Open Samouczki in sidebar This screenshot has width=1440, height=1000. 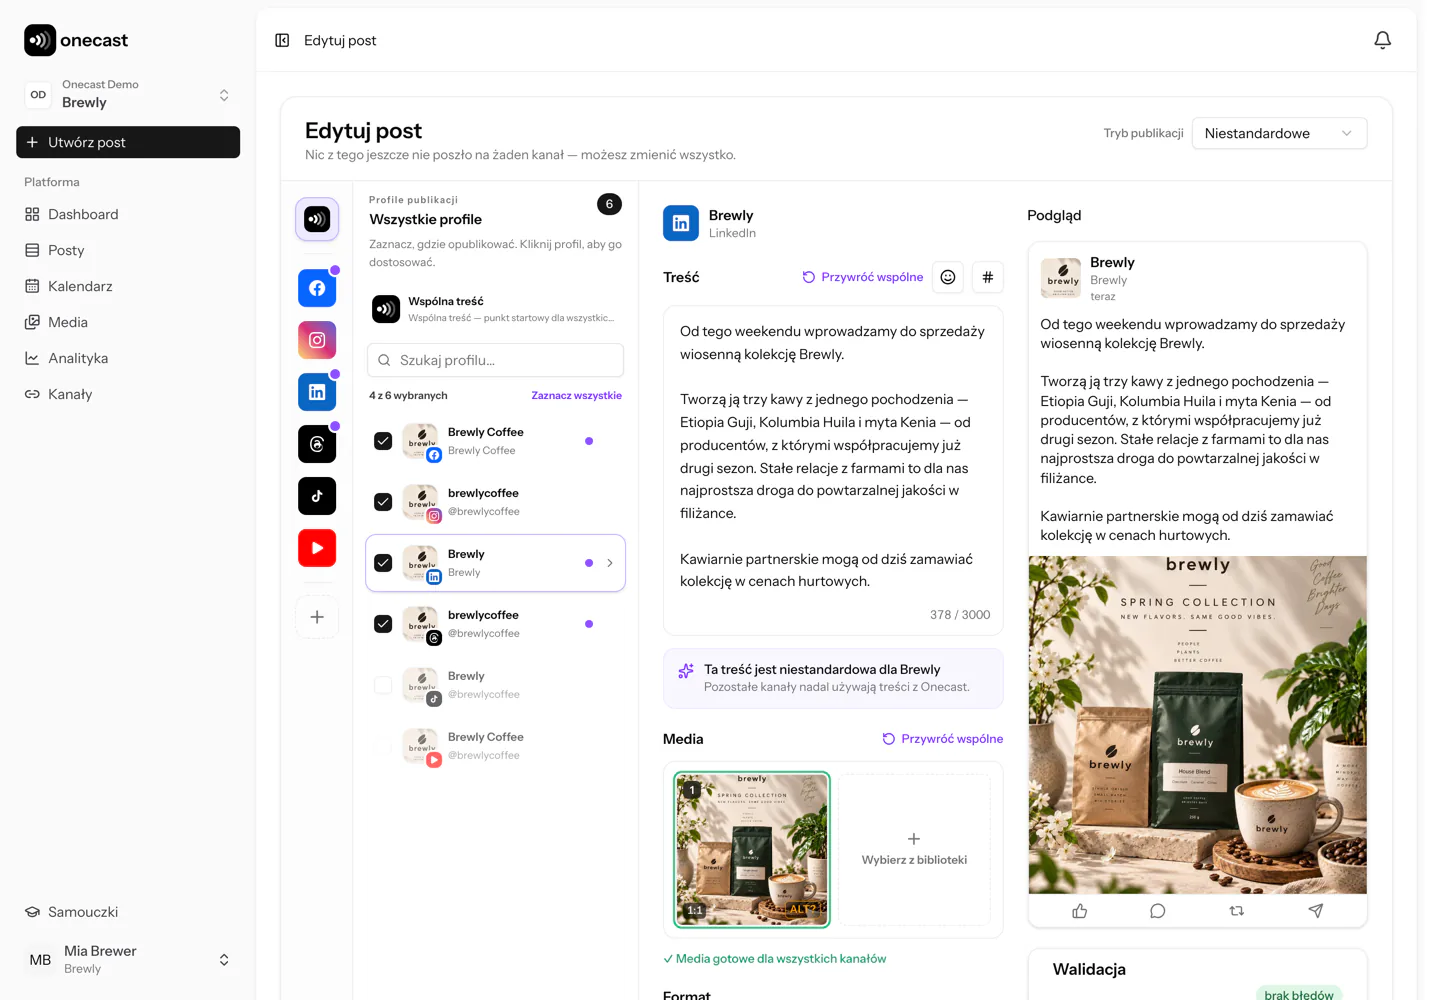tap(128, 912)
